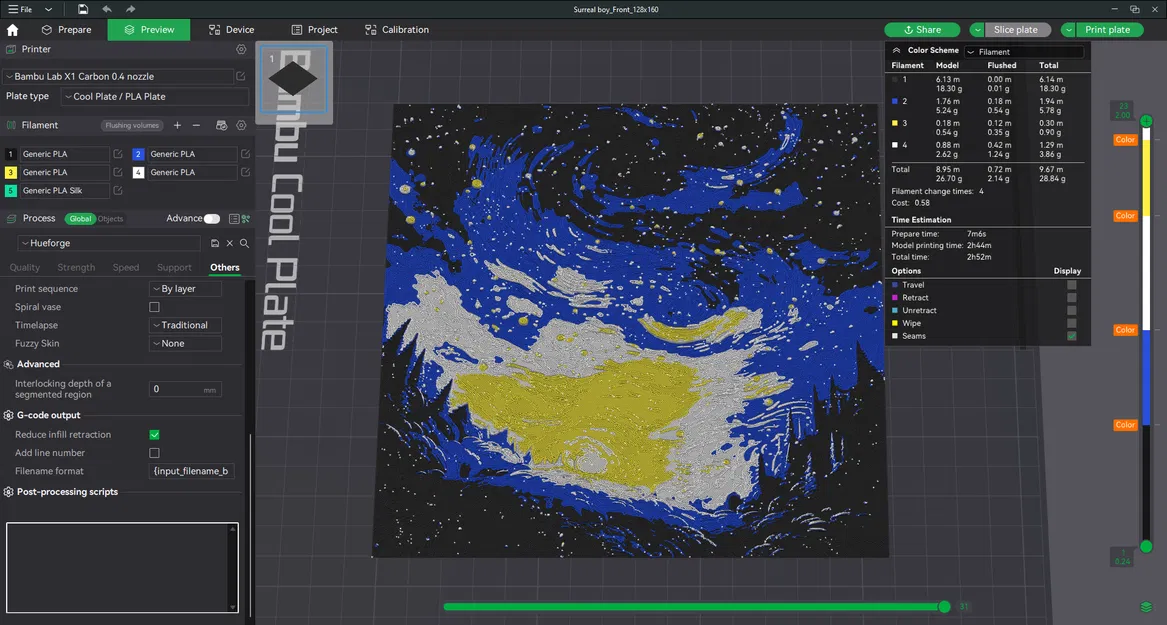Click the Share button
Viewport: 1167px width, 625px height.
[x=921, y=29]
